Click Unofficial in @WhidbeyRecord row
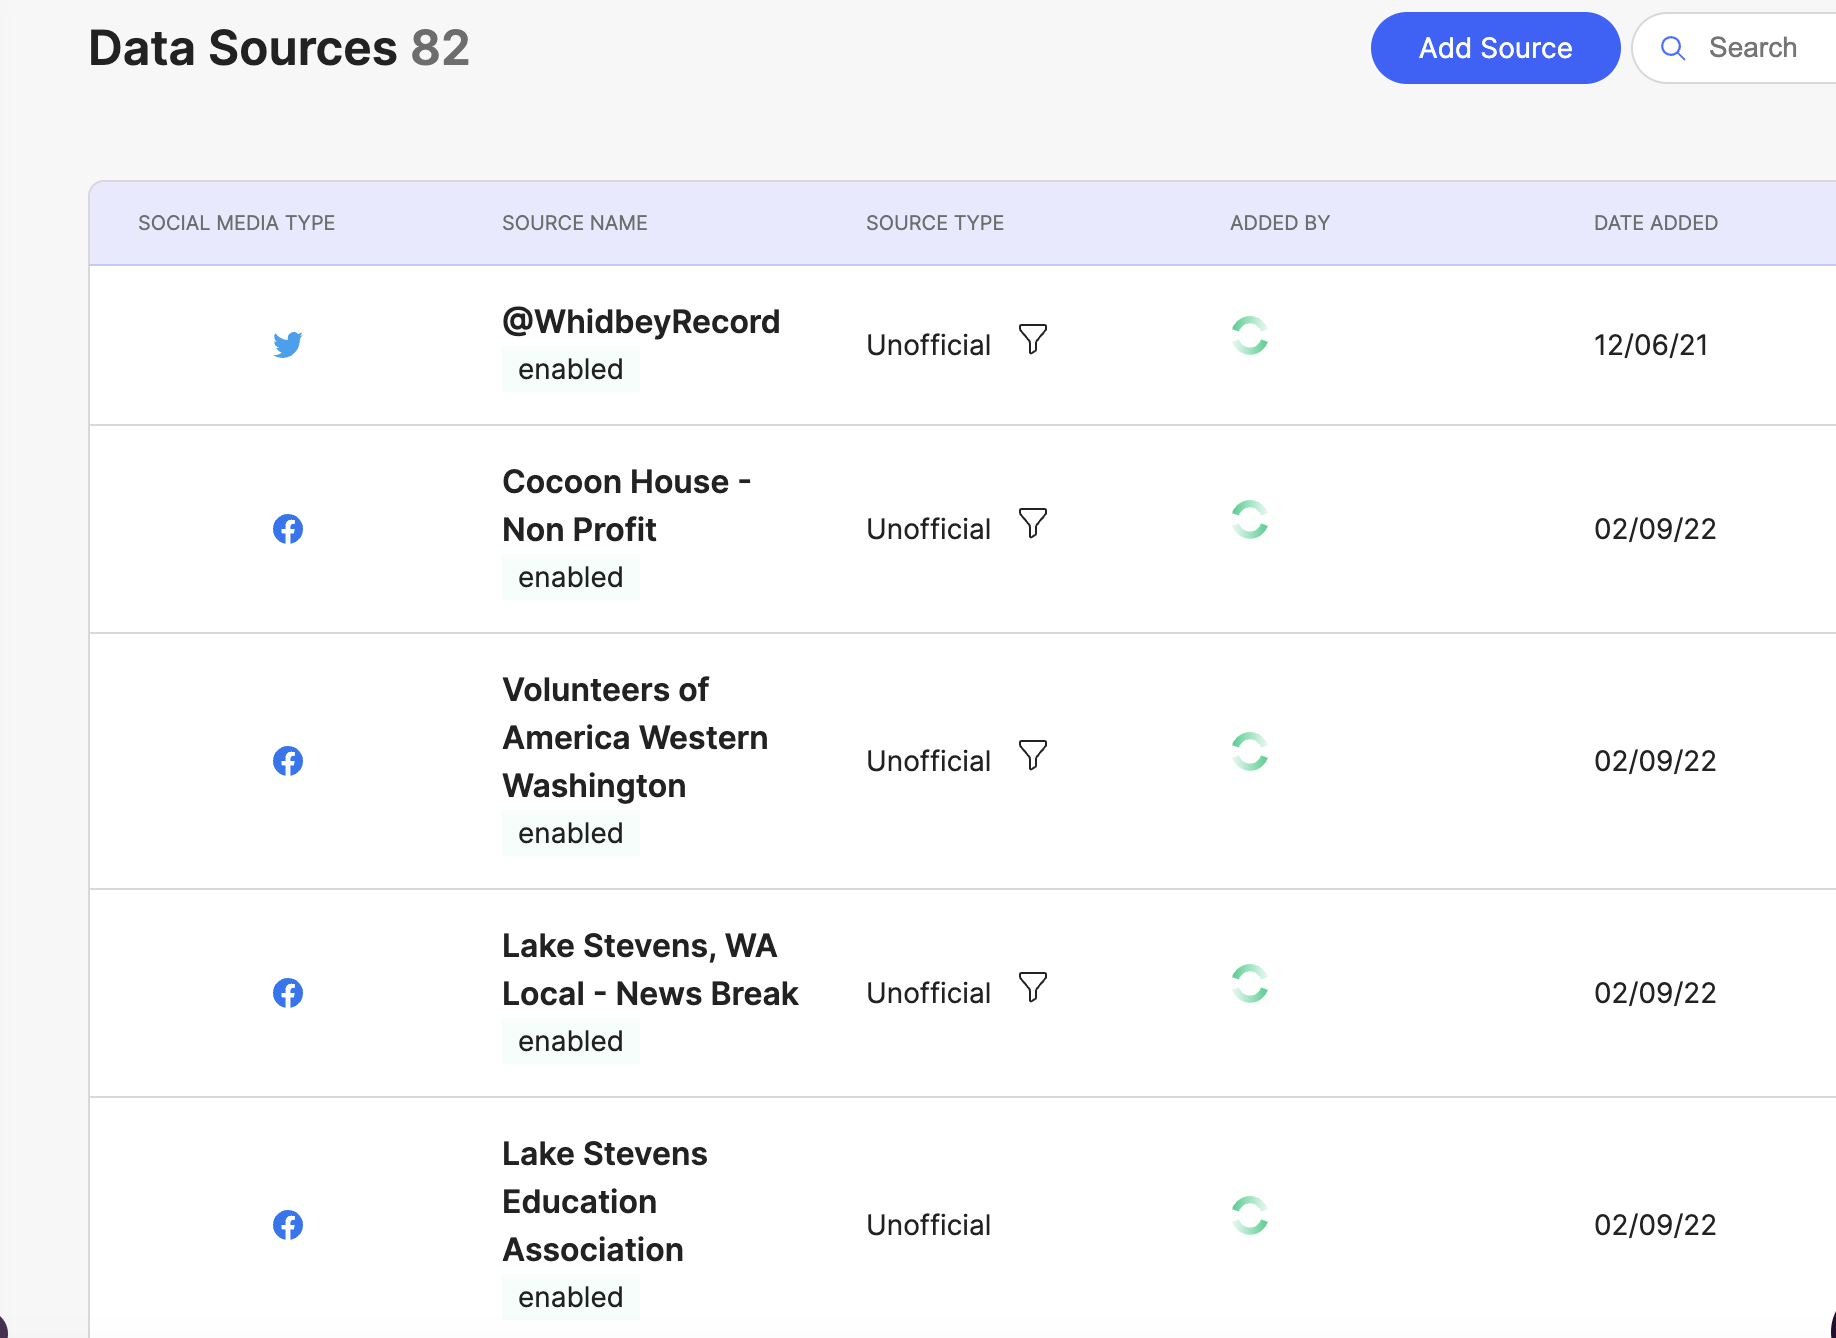 [928, 345]
